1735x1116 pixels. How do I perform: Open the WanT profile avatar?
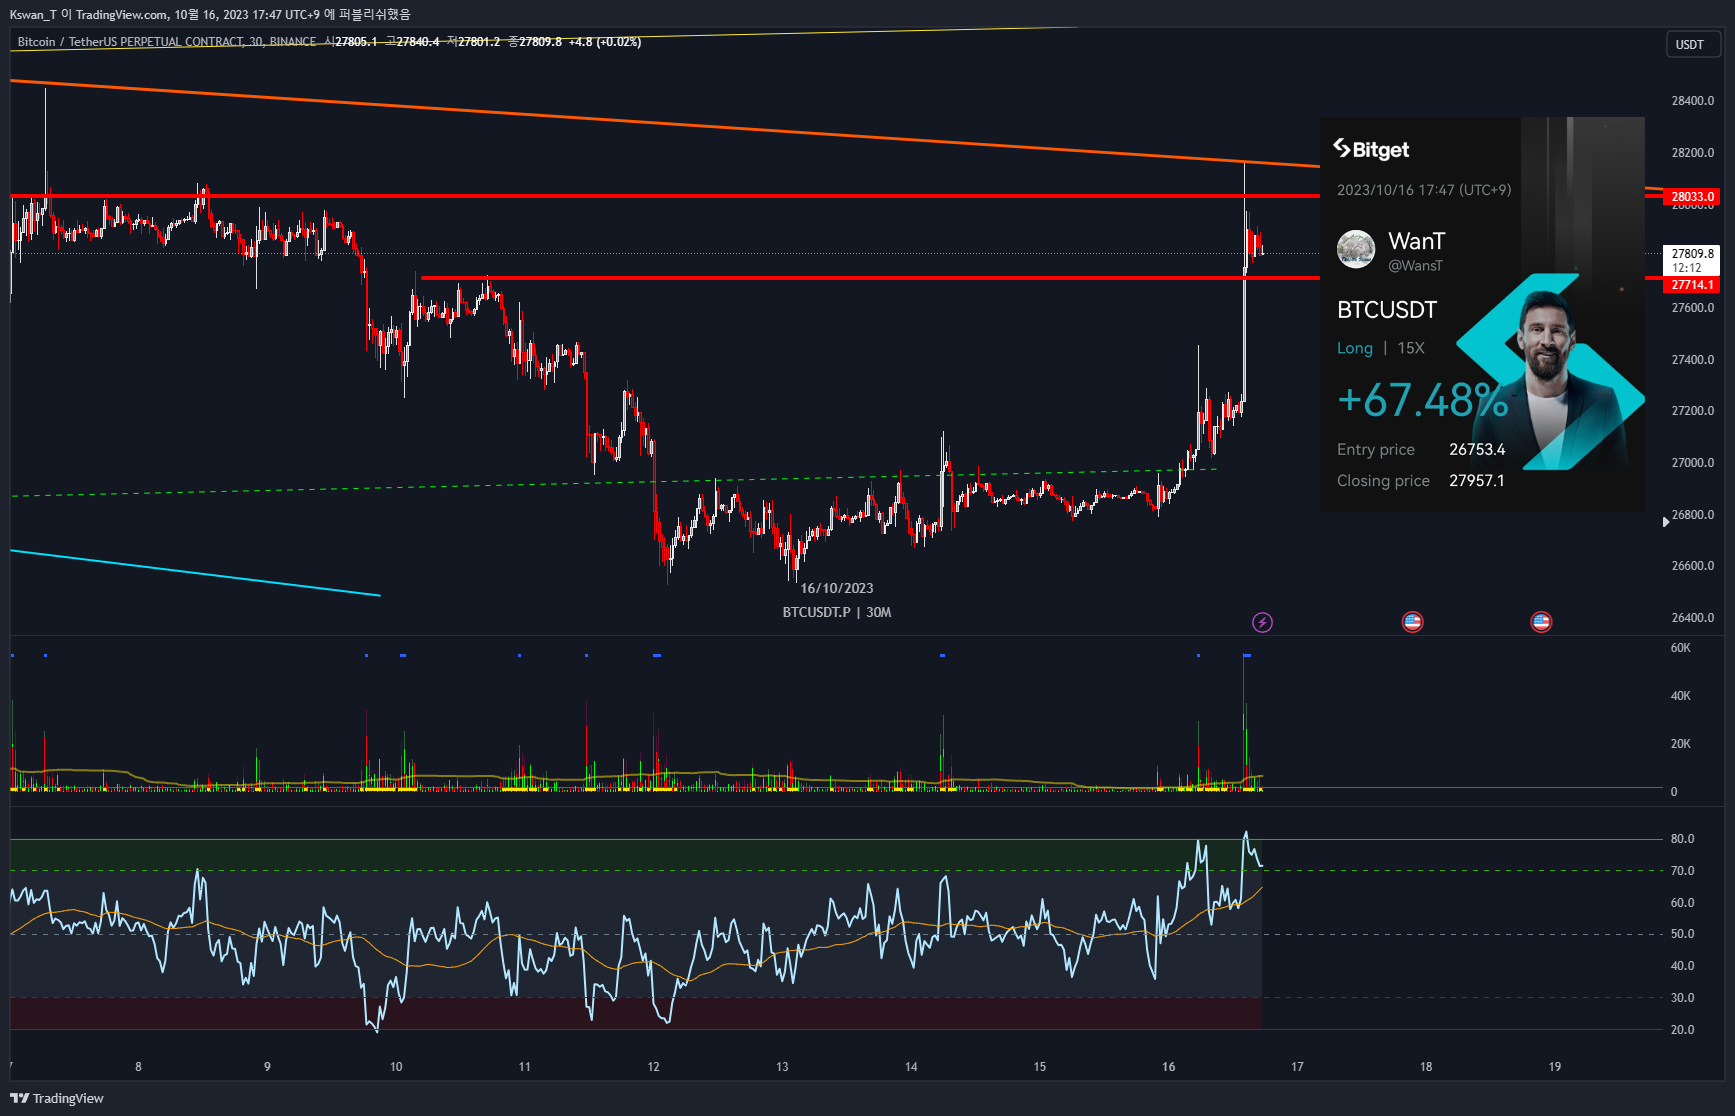click(x=1356, y=249)
